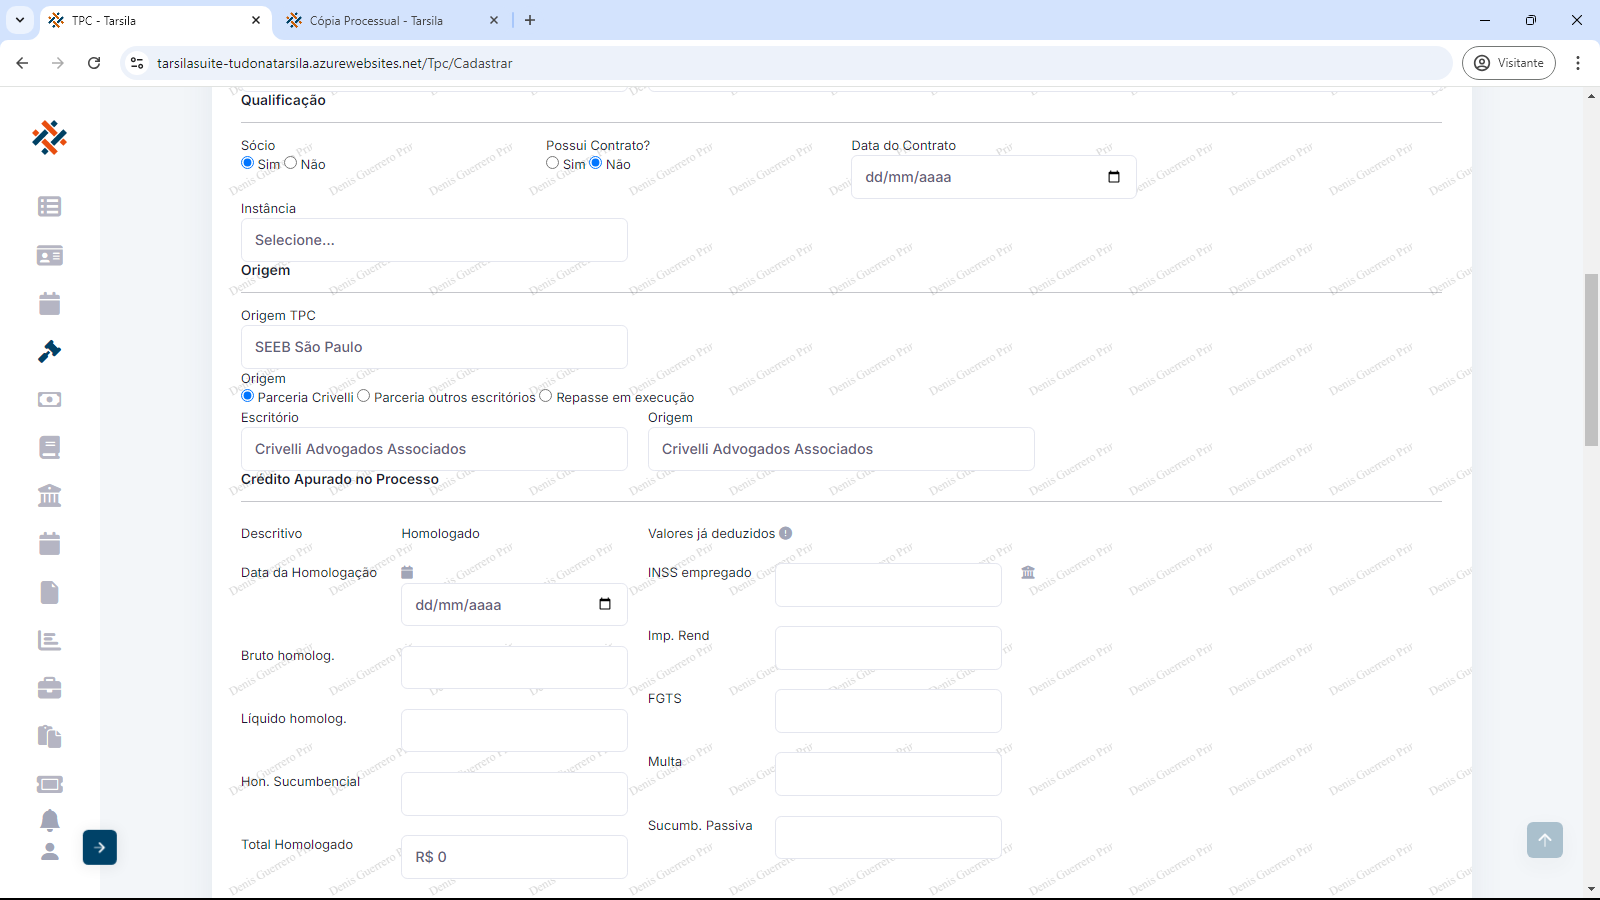The width and height of the screenshot is (1600, 900).
Task: Open the briefcase icon in sidebar
Action: pyautogui.click(x=49, y=688)
